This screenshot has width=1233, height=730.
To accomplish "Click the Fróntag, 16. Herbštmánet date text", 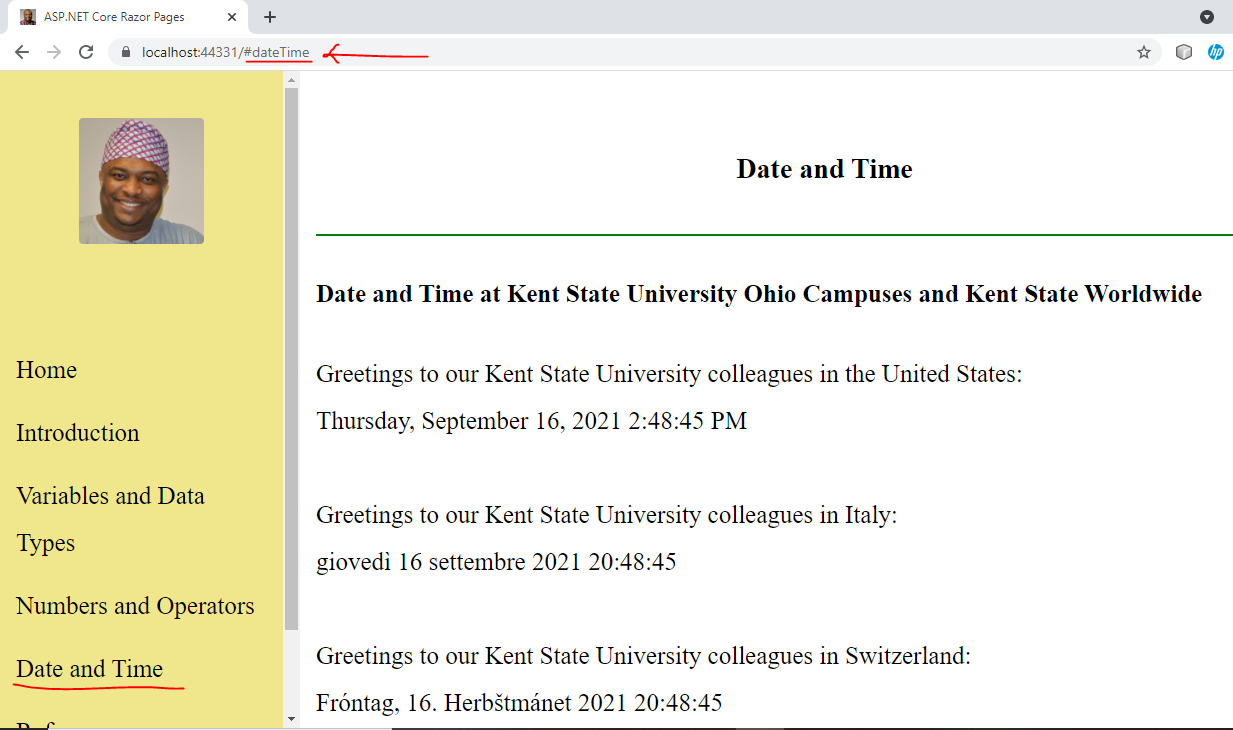I will [519, 703].
